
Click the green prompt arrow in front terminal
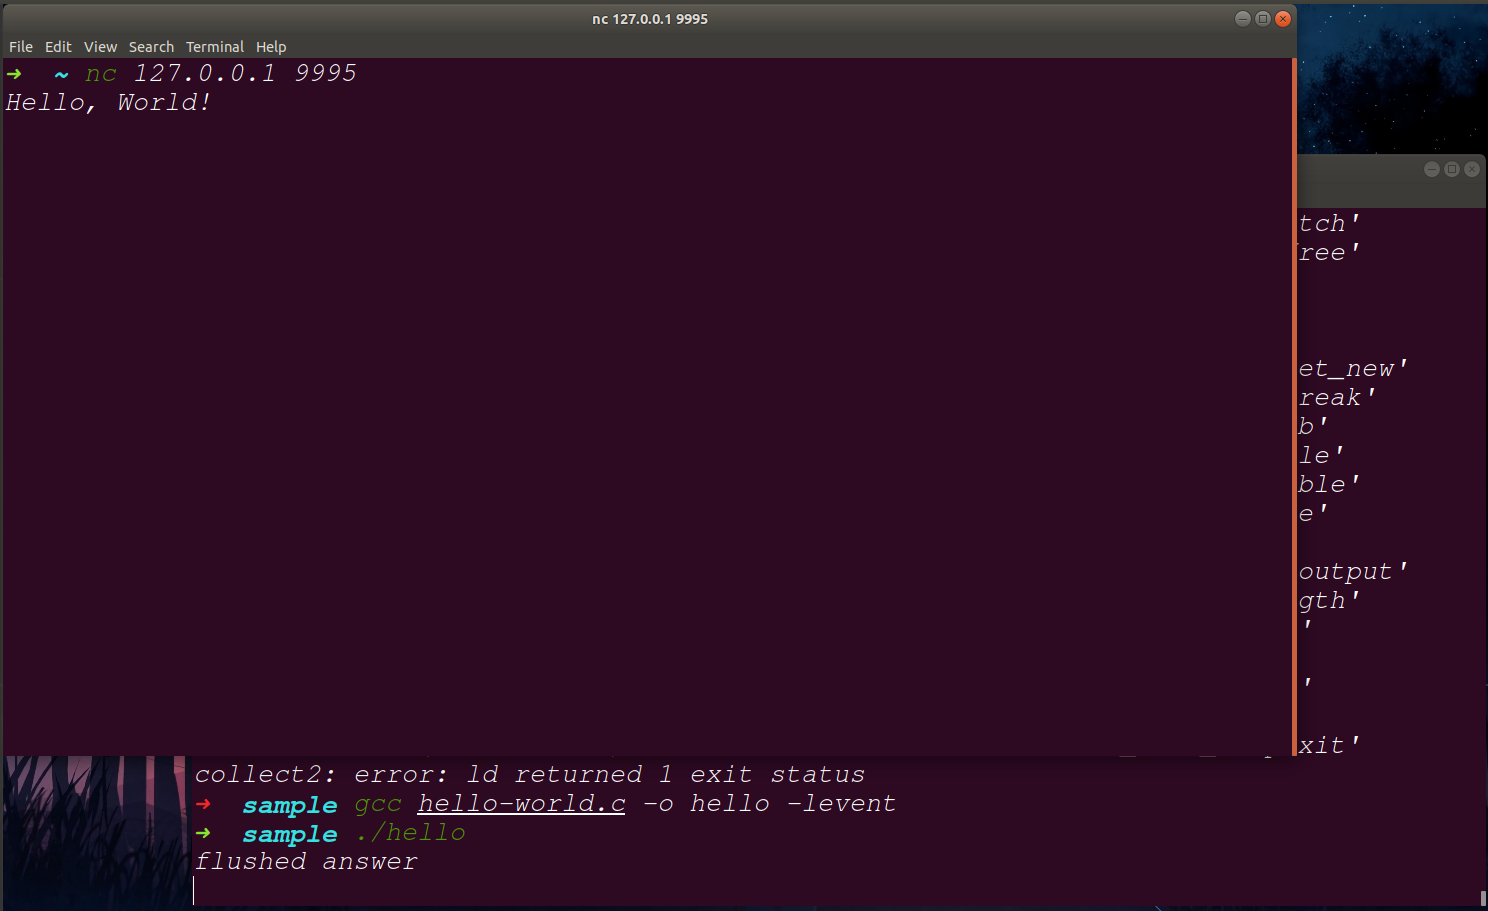[14, 74]
